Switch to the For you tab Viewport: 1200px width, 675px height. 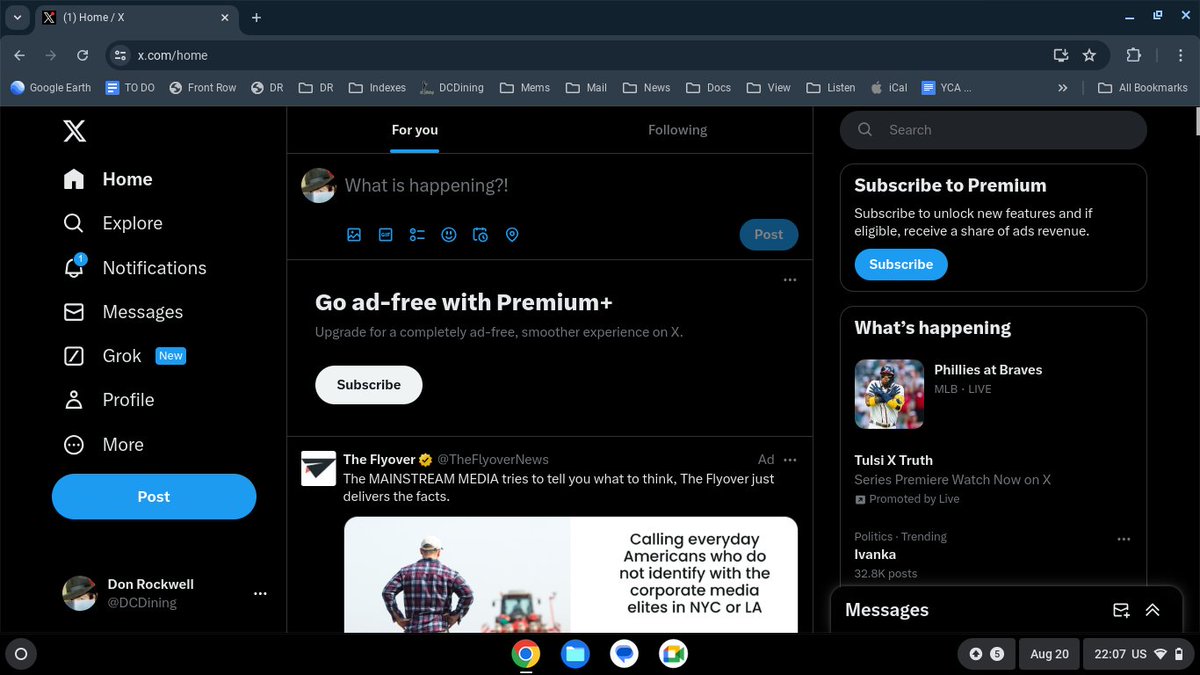tap(415, 130)
